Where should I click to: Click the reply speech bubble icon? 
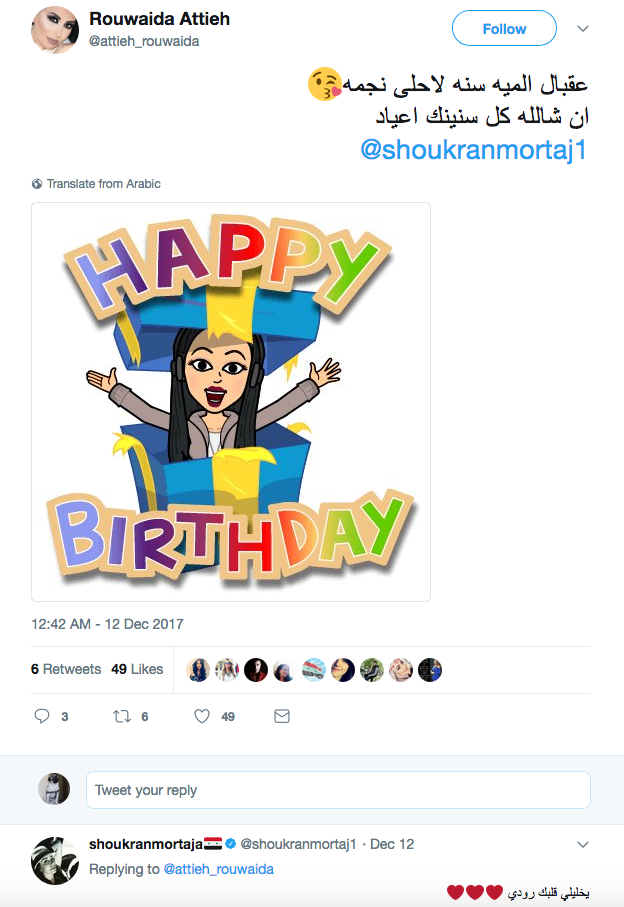point(42,716)
